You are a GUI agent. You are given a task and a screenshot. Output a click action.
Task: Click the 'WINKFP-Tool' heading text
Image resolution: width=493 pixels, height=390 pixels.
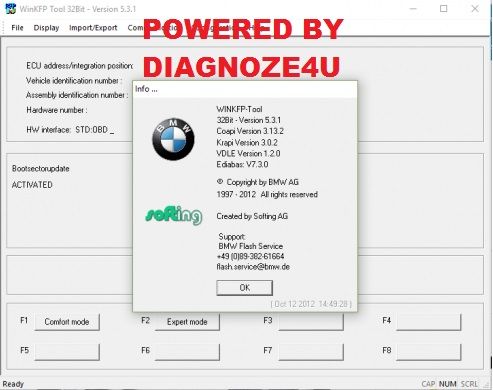tap(239, 109)
